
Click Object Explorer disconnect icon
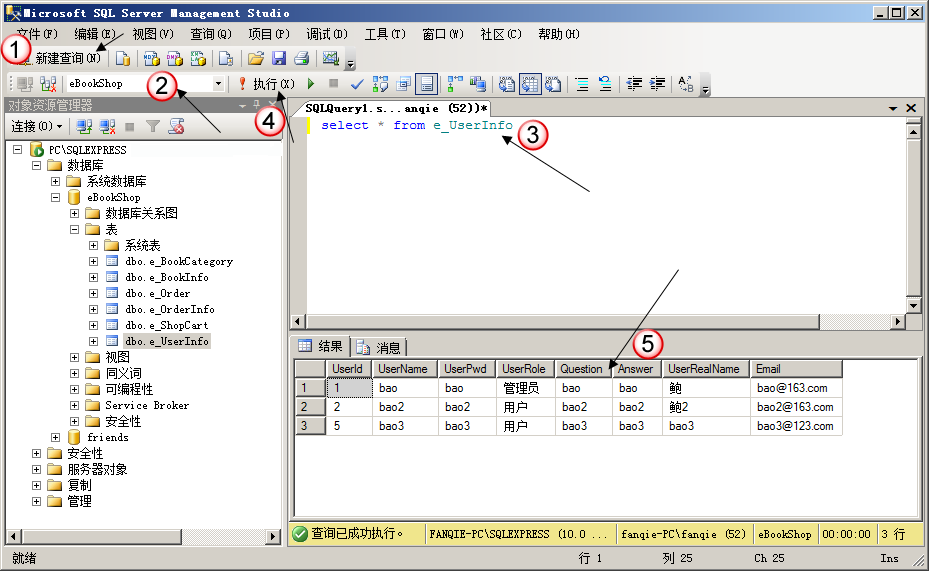click(x=107, y=126)
